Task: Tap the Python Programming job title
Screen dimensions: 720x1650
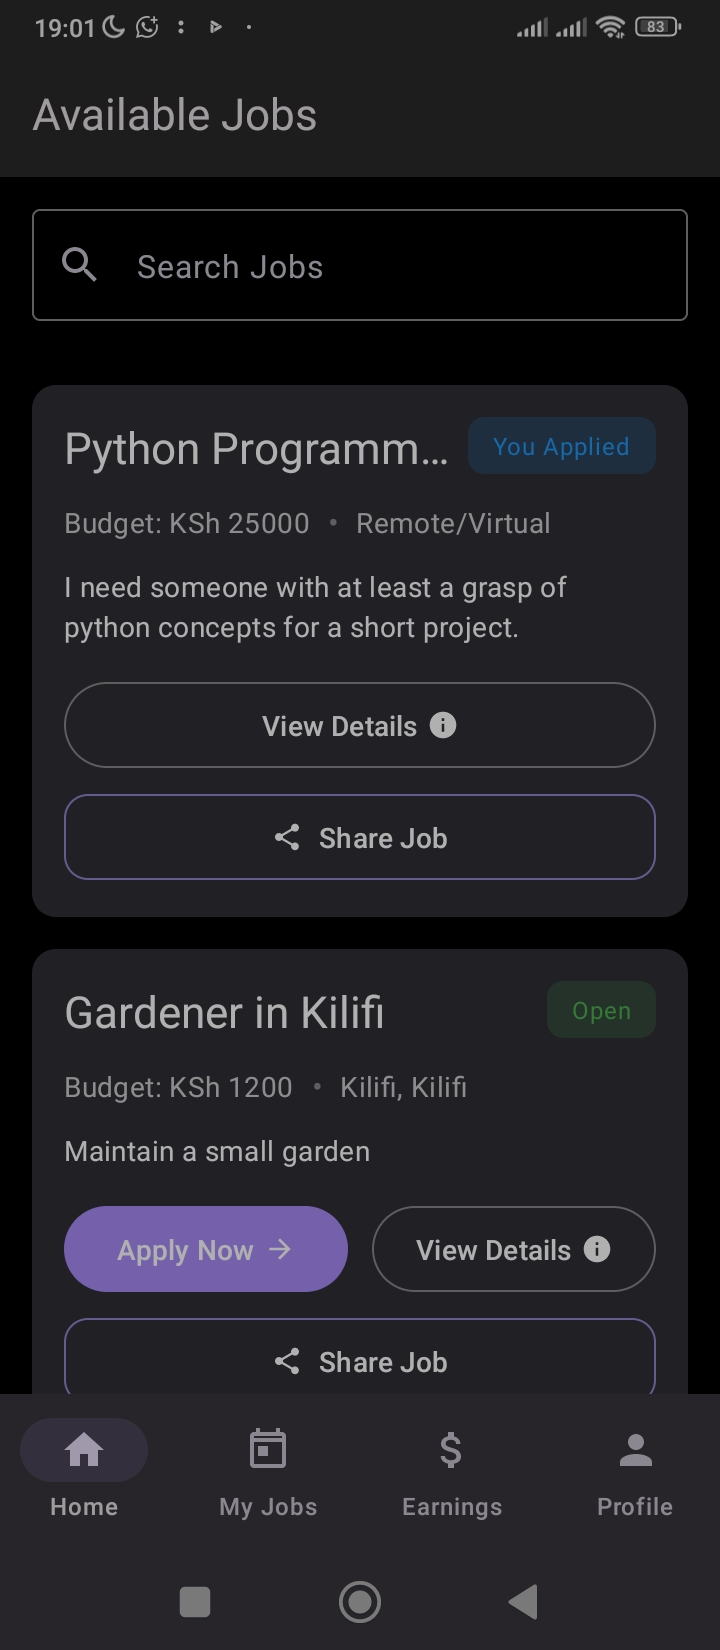Action: [256, 449]
